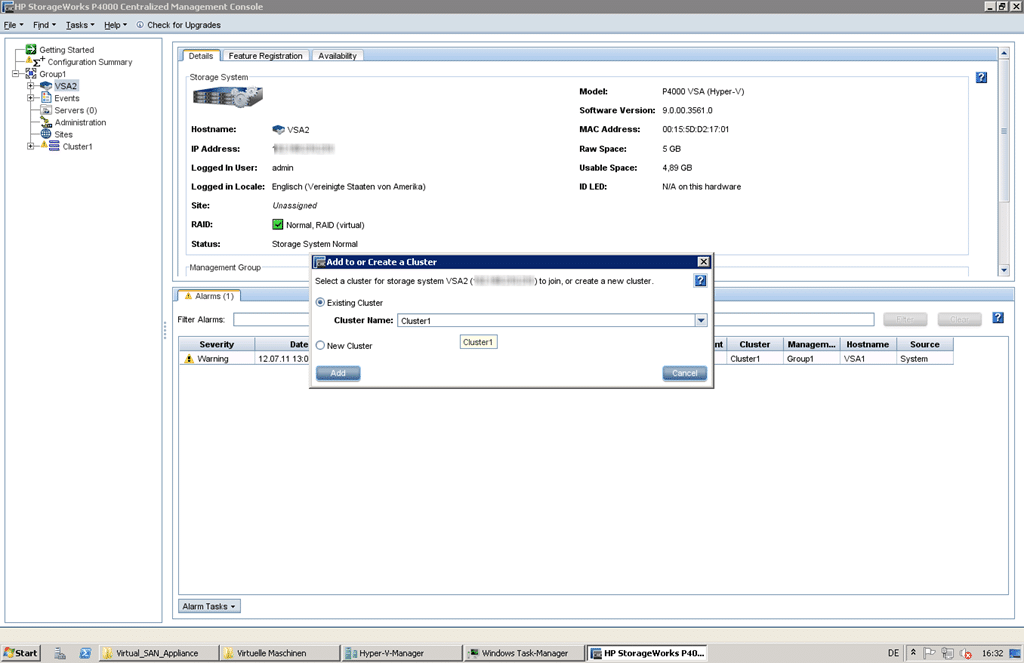Viewport: 1024px width, 663px height.
Task: Switch to Virtuelle Maschinen taskbar window
Action: [280, 653]
